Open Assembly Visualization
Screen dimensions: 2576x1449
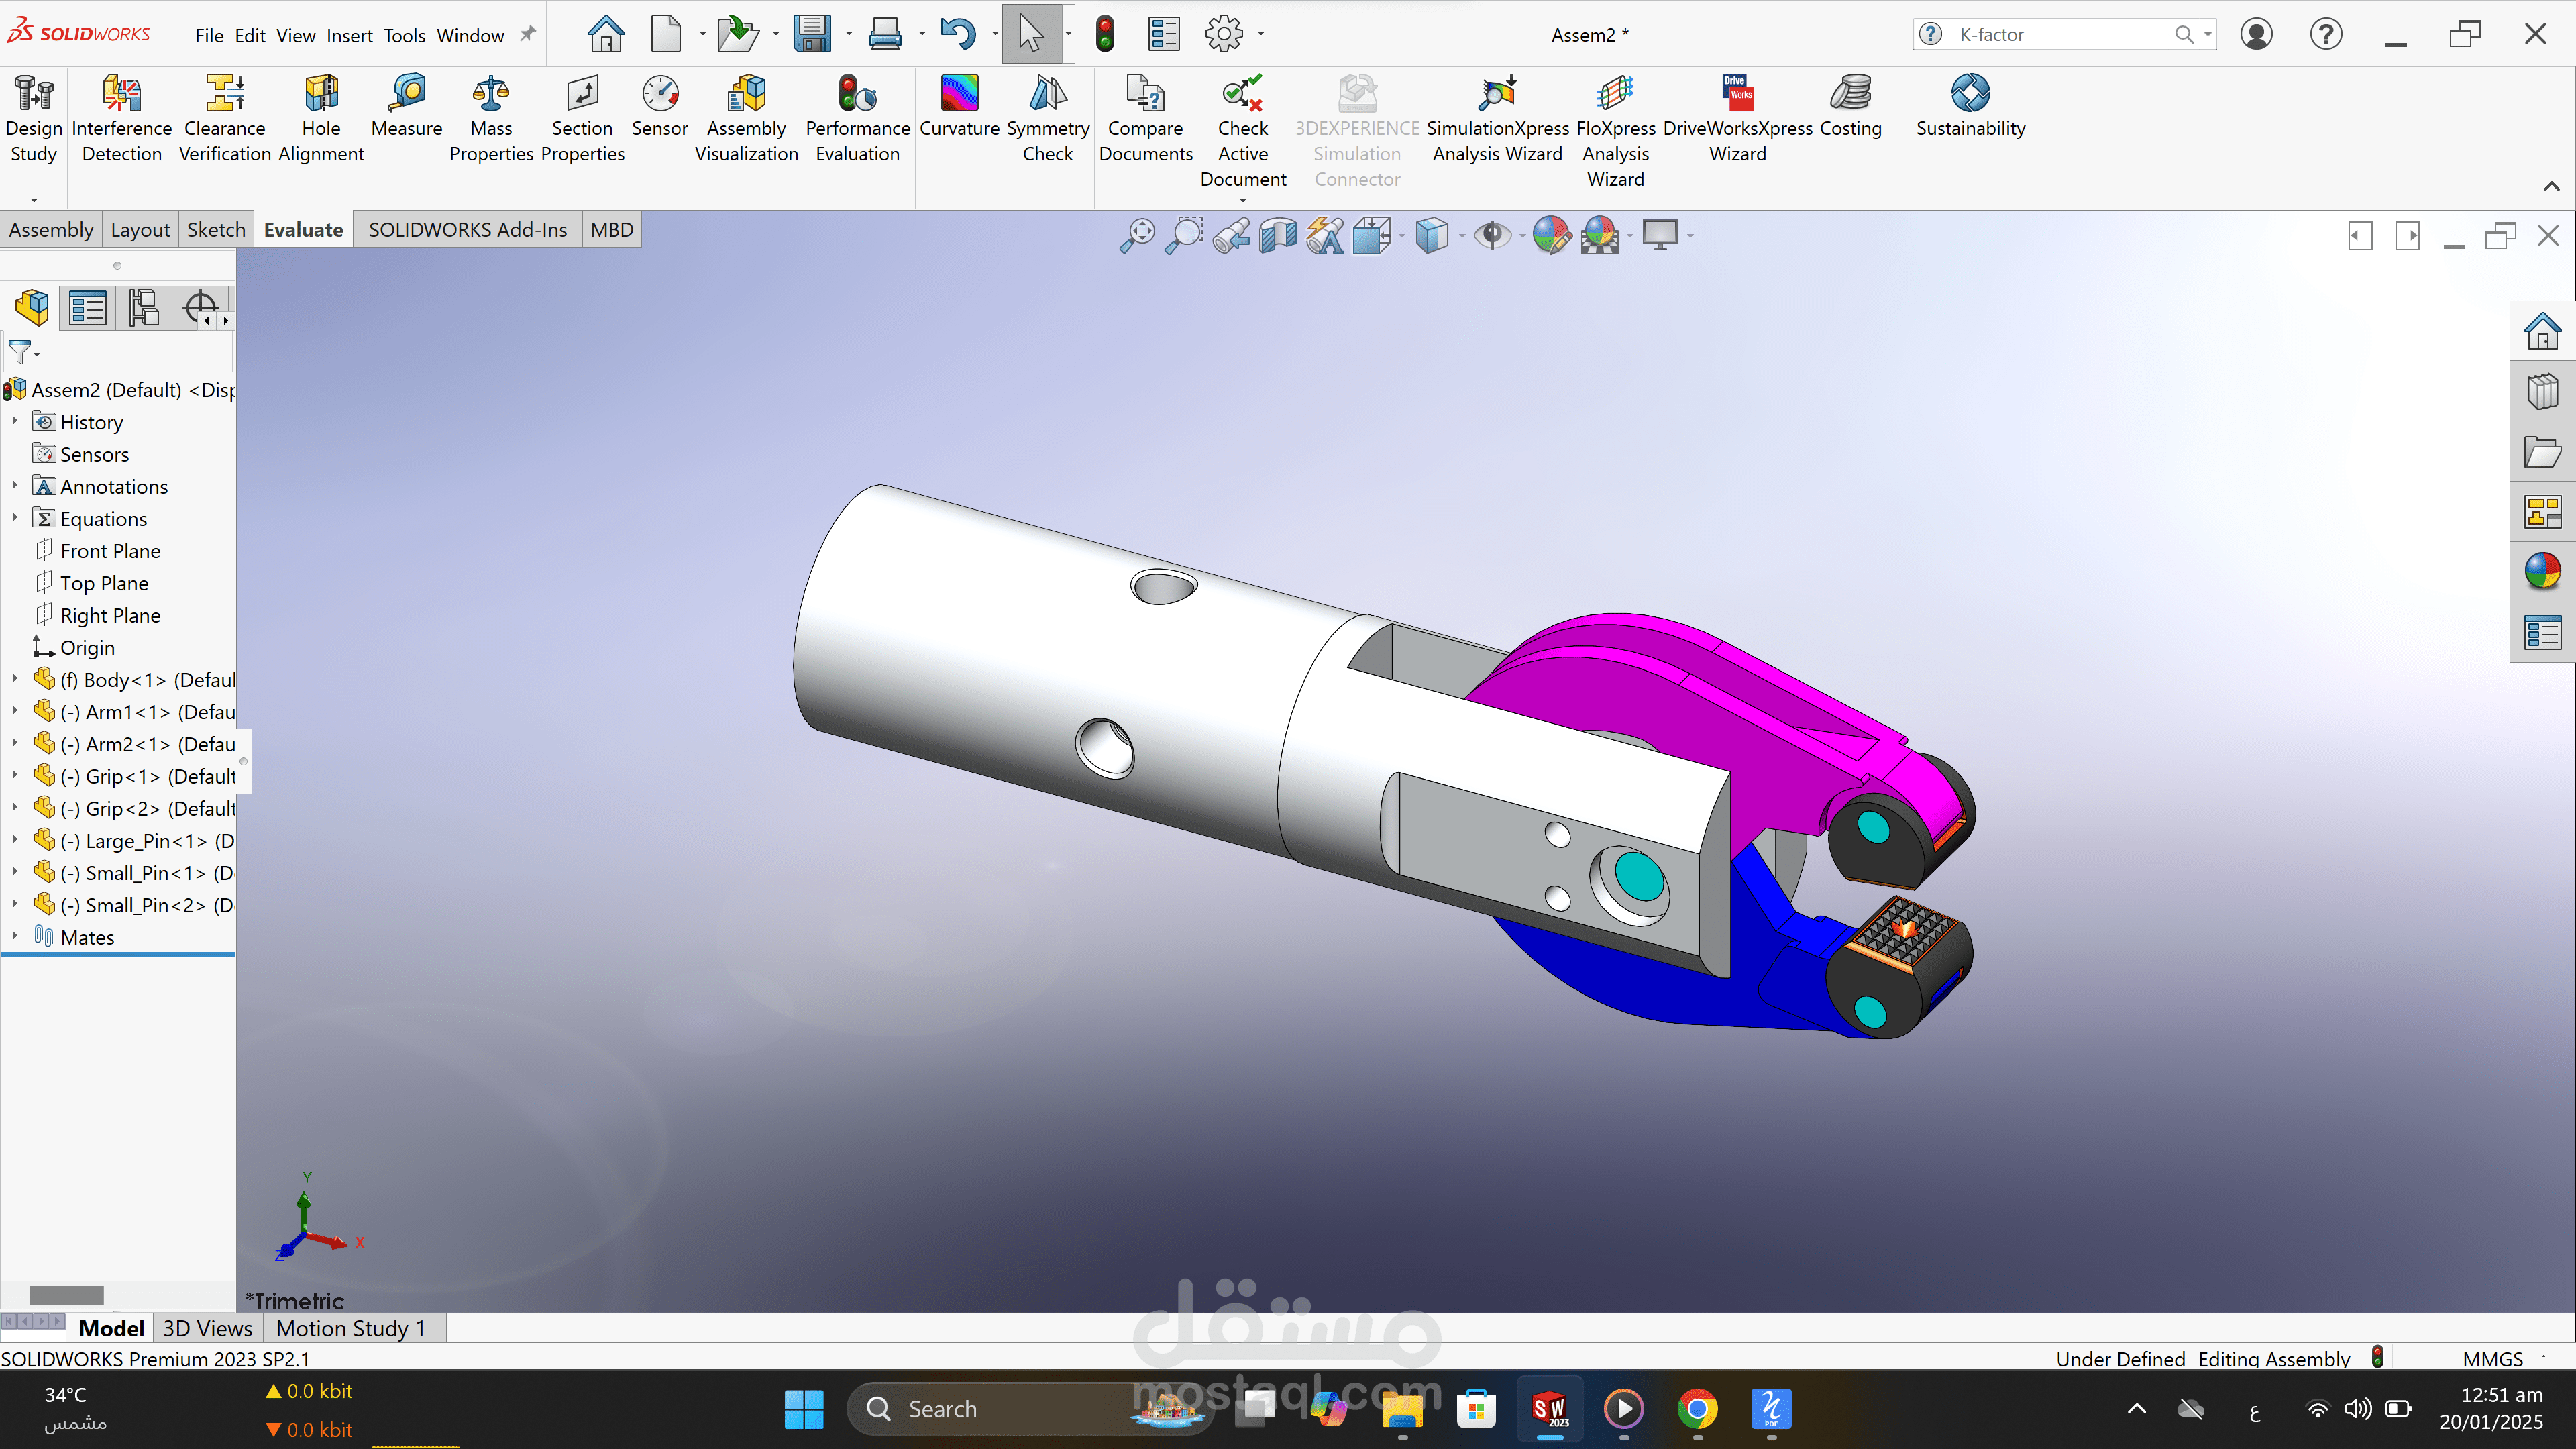[x=746, y=118]
